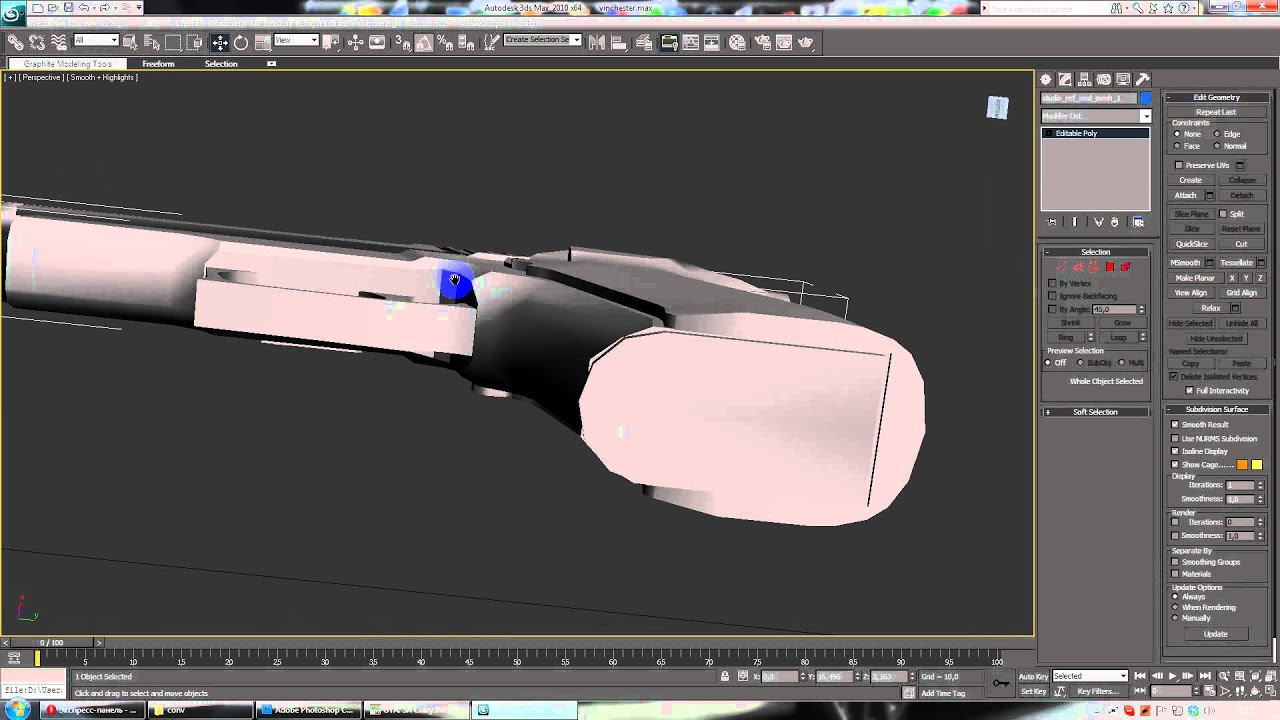The height and width of the screenshot is (720, 1280).
Task: Activate the Select and Rotate tool
Action: 241,42
